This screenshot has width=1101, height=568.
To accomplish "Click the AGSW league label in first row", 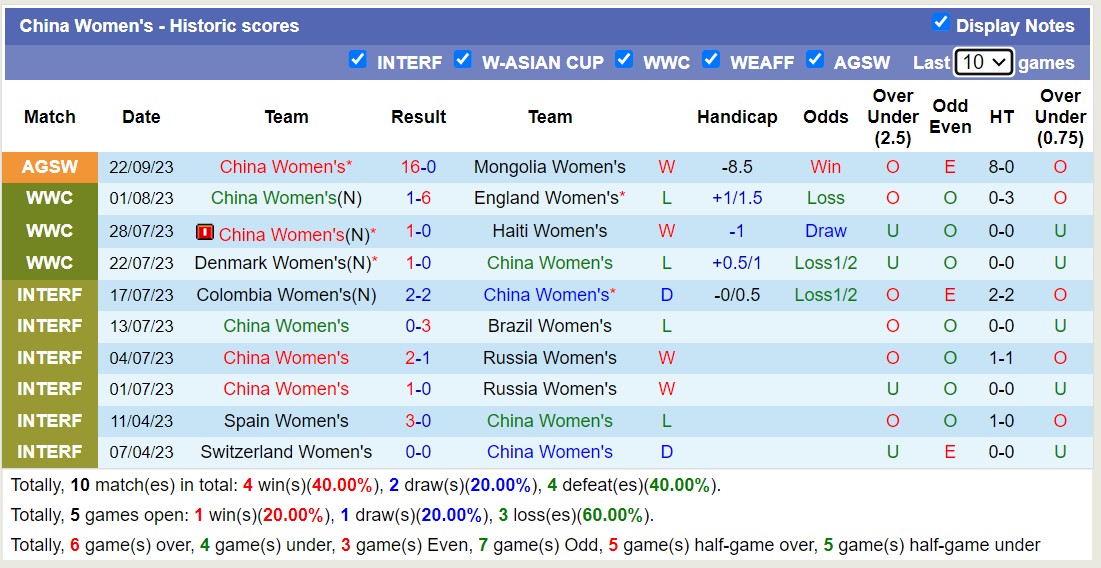I will pyautogui.click(x=50, y=167).
